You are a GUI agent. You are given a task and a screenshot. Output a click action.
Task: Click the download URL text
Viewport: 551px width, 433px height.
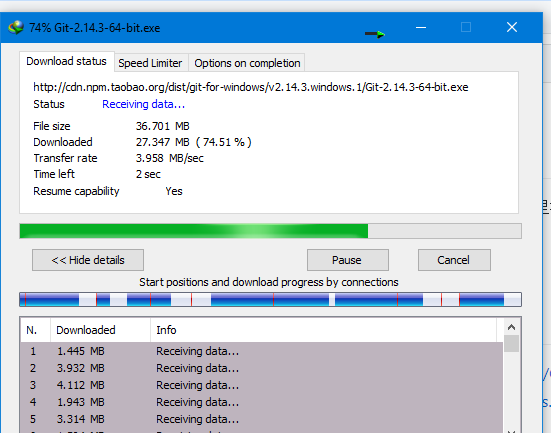pos(251,87)
